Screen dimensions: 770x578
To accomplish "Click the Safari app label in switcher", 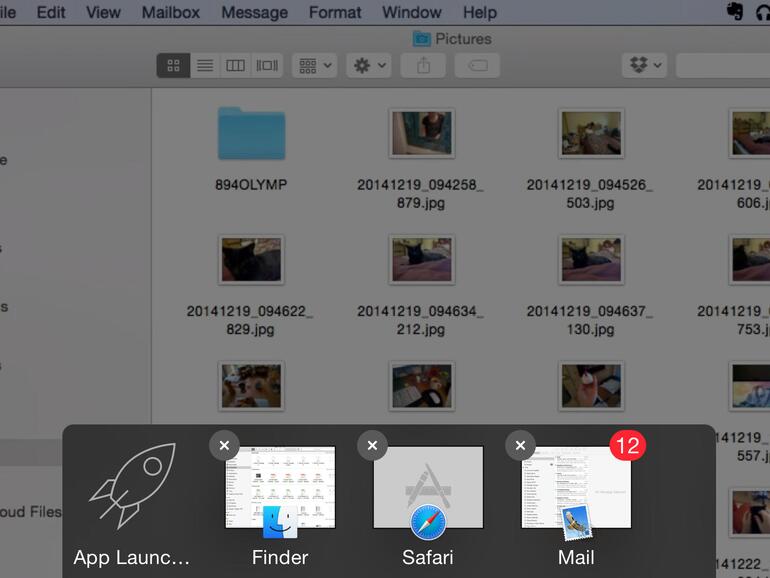I will point(428,557).
